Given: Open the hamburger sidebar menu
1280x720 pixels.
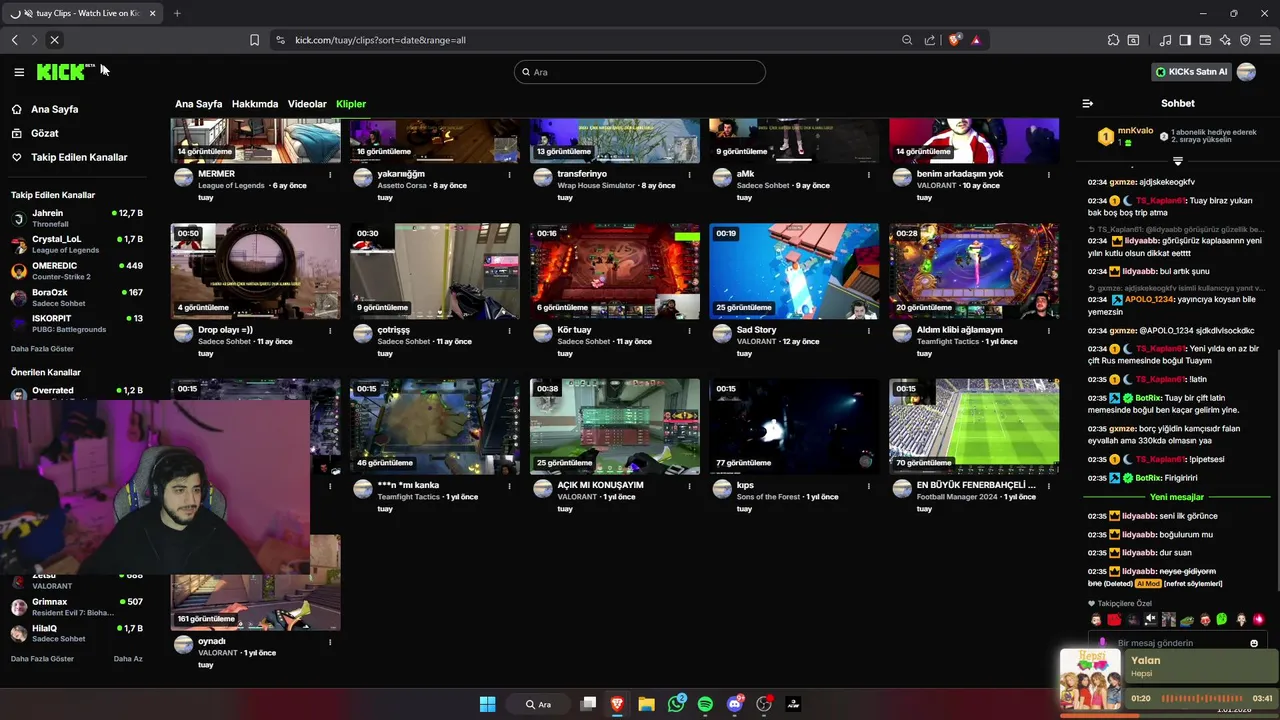Looking at the screenshot, I should click(19, 72).
